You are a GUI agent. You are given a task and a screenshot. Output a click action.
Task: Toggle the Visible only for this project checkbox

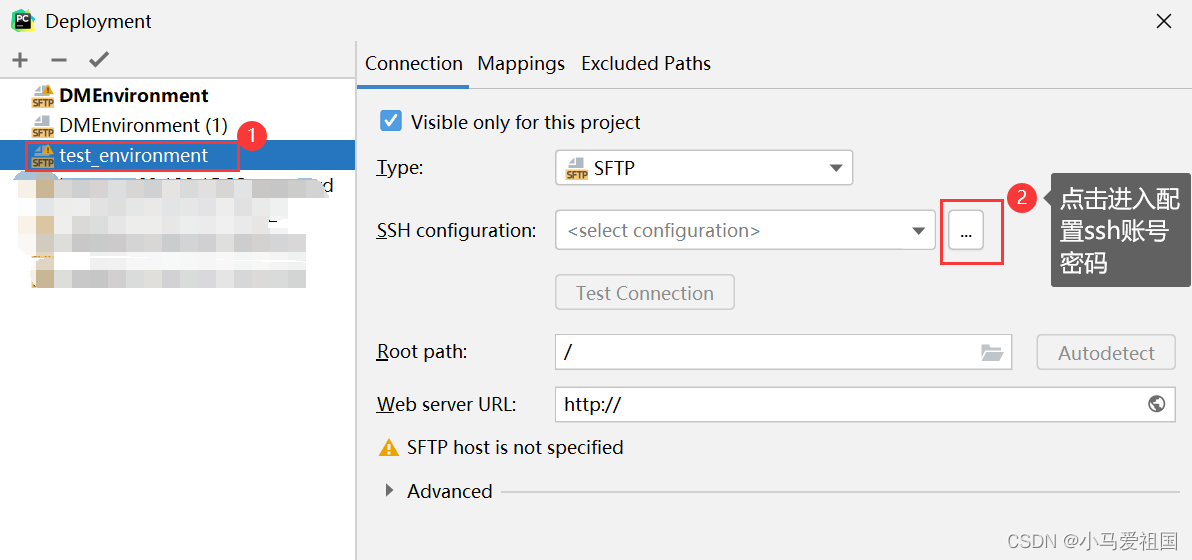coord(391,122)
